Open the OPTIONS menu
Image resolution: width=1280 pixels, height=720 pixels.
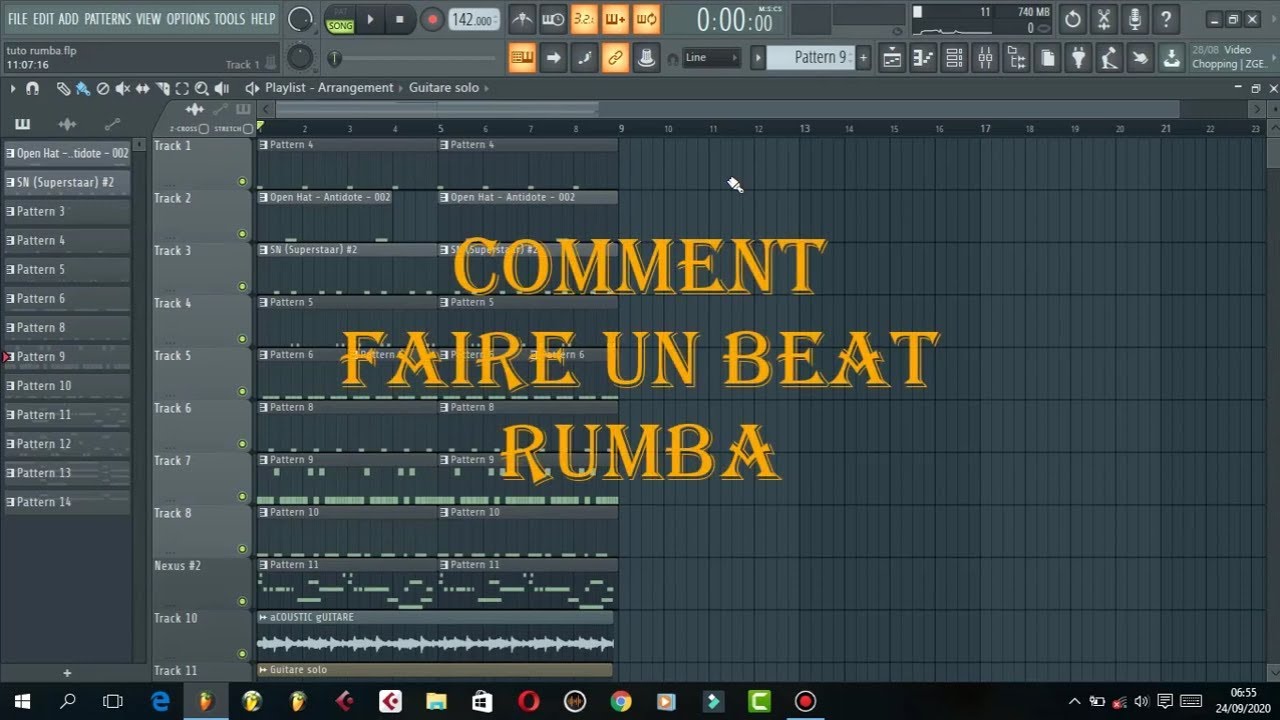click(x=188, y=19)
